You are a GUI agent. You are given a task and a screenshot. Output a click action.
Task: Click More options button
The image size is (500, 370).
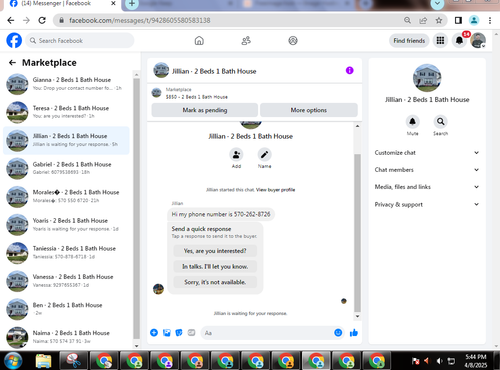[x=309, y=110]
